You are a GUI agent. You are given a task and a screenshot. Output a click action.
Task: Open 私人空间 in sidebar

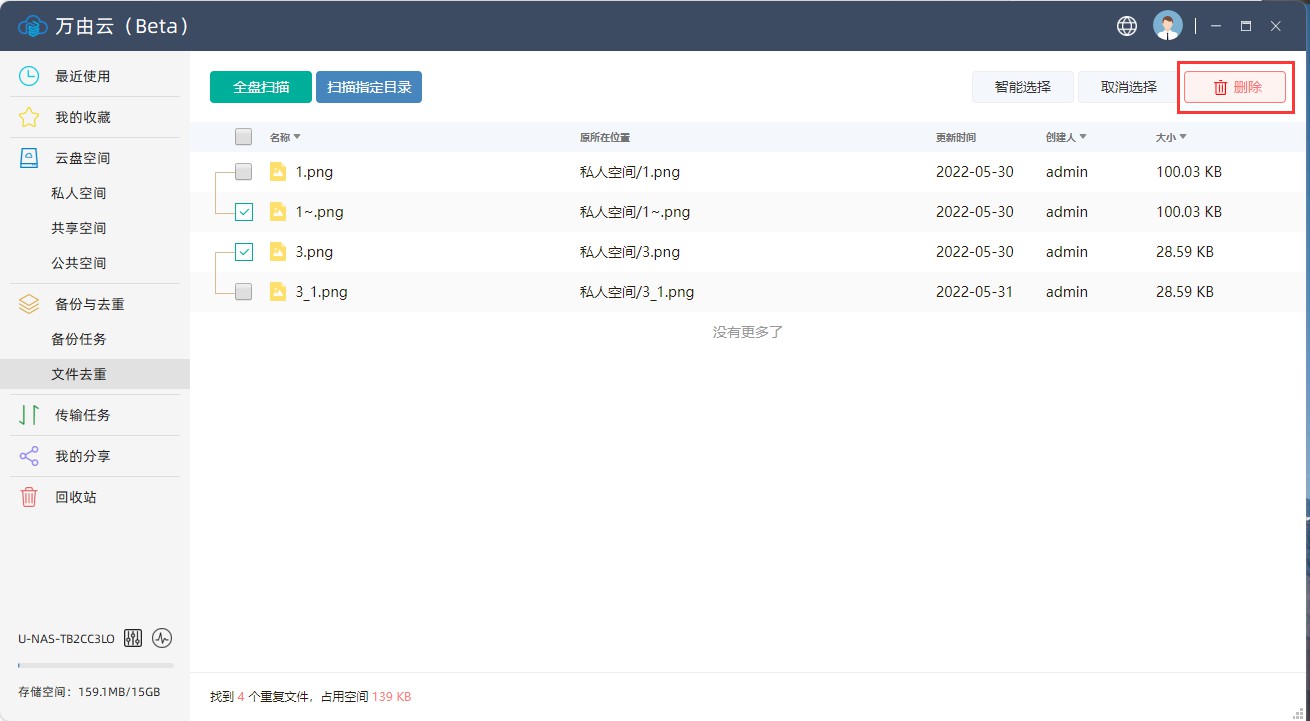pyautogui.click(x=79, y=193)
